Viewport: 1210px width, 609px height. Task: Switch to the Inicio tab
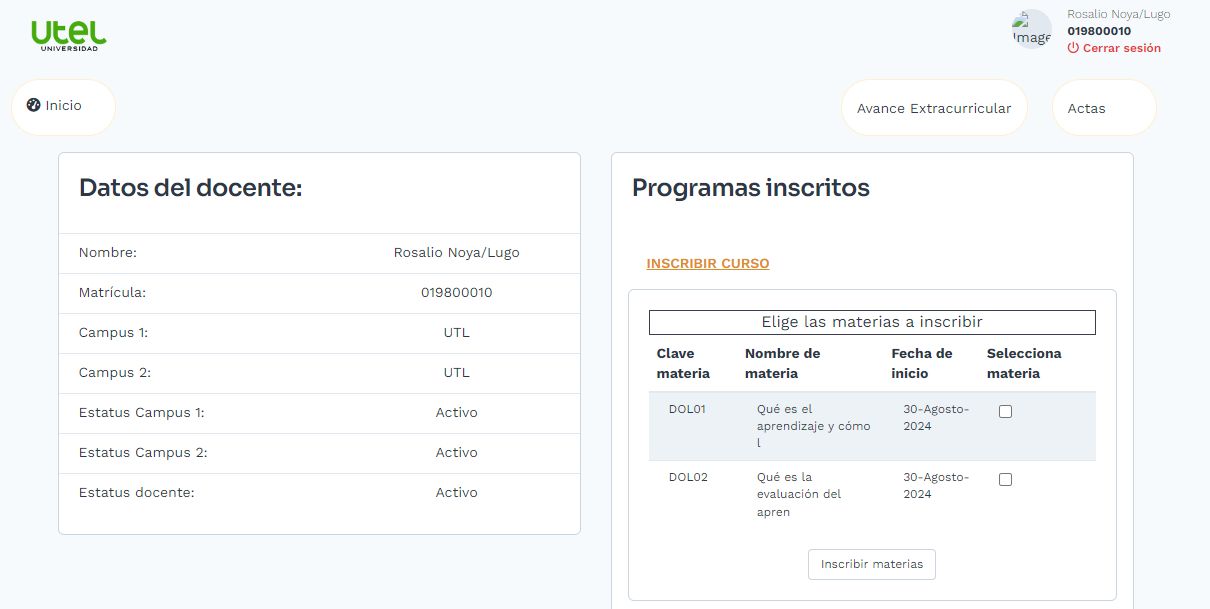(63, 104)
